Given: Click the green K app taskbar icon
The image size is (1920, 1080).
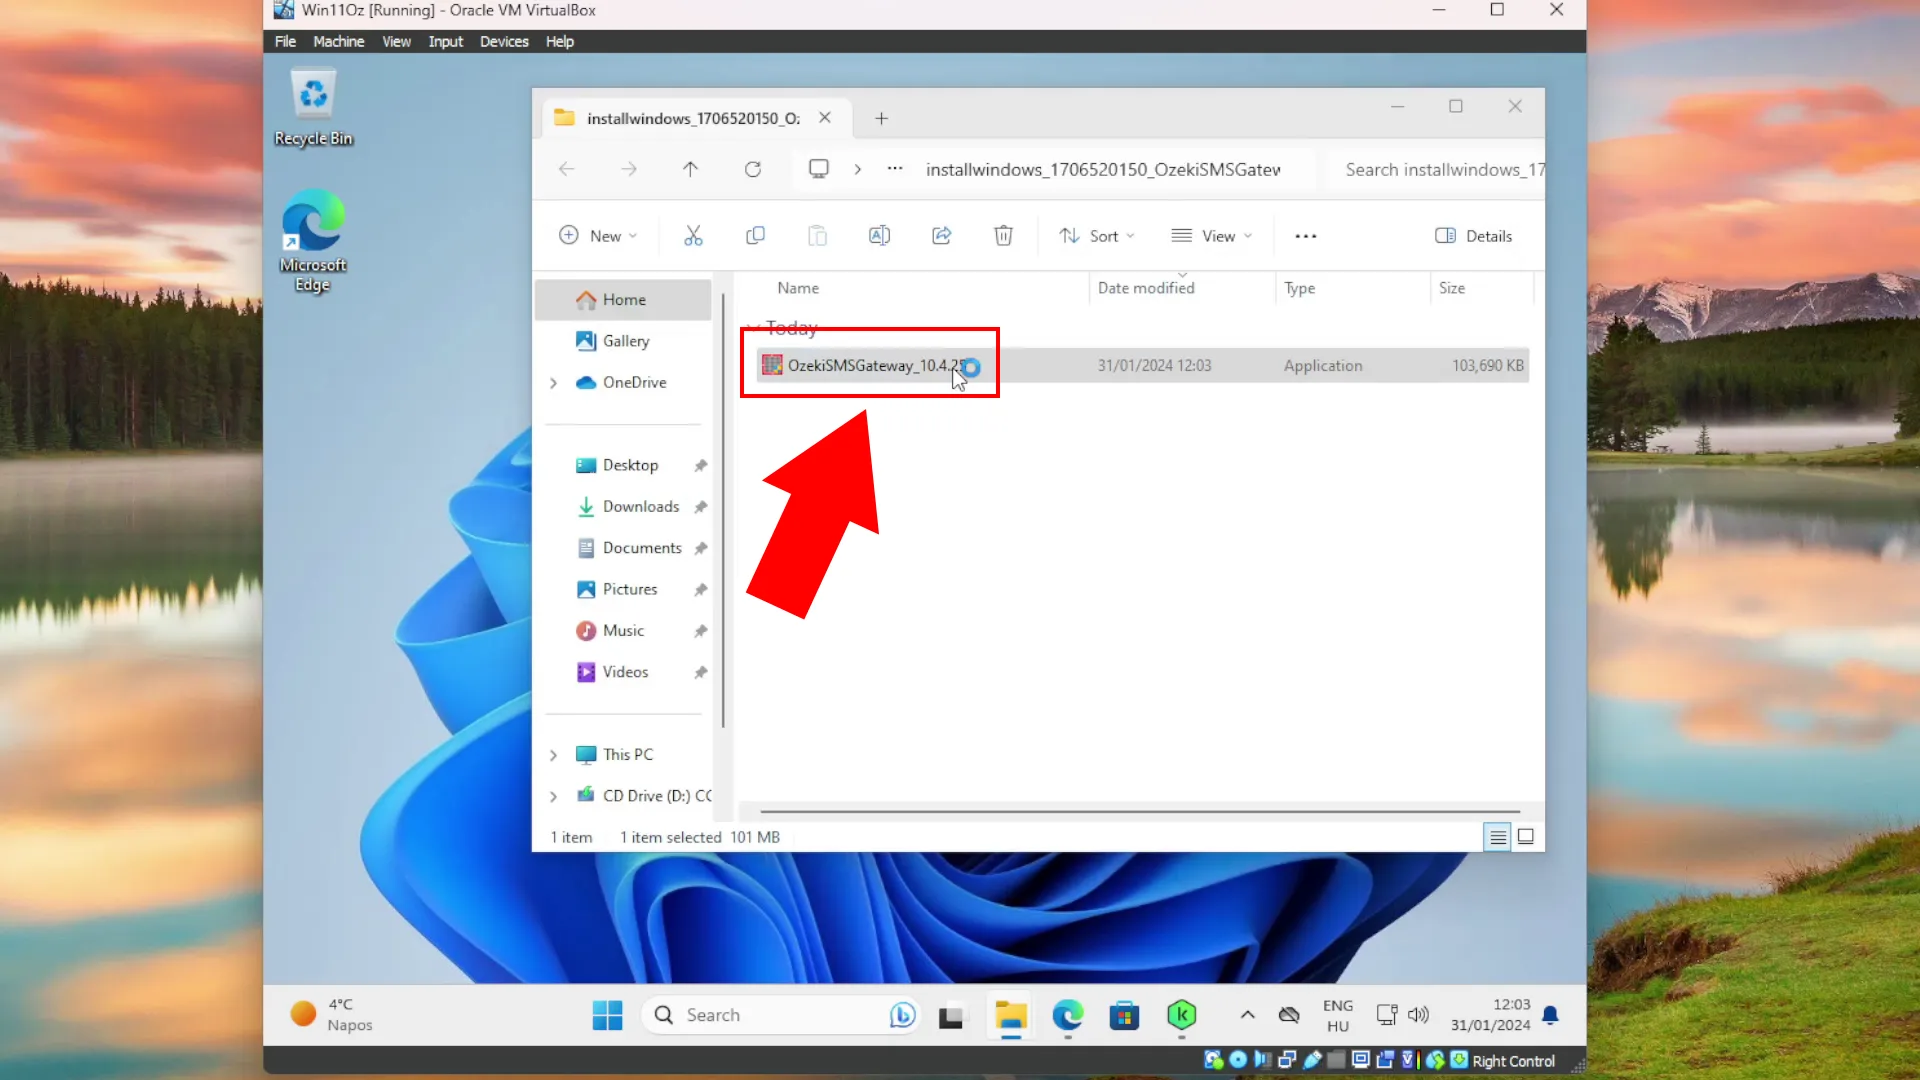Looking at the screenshot, I should (x=1181, y=1016).
